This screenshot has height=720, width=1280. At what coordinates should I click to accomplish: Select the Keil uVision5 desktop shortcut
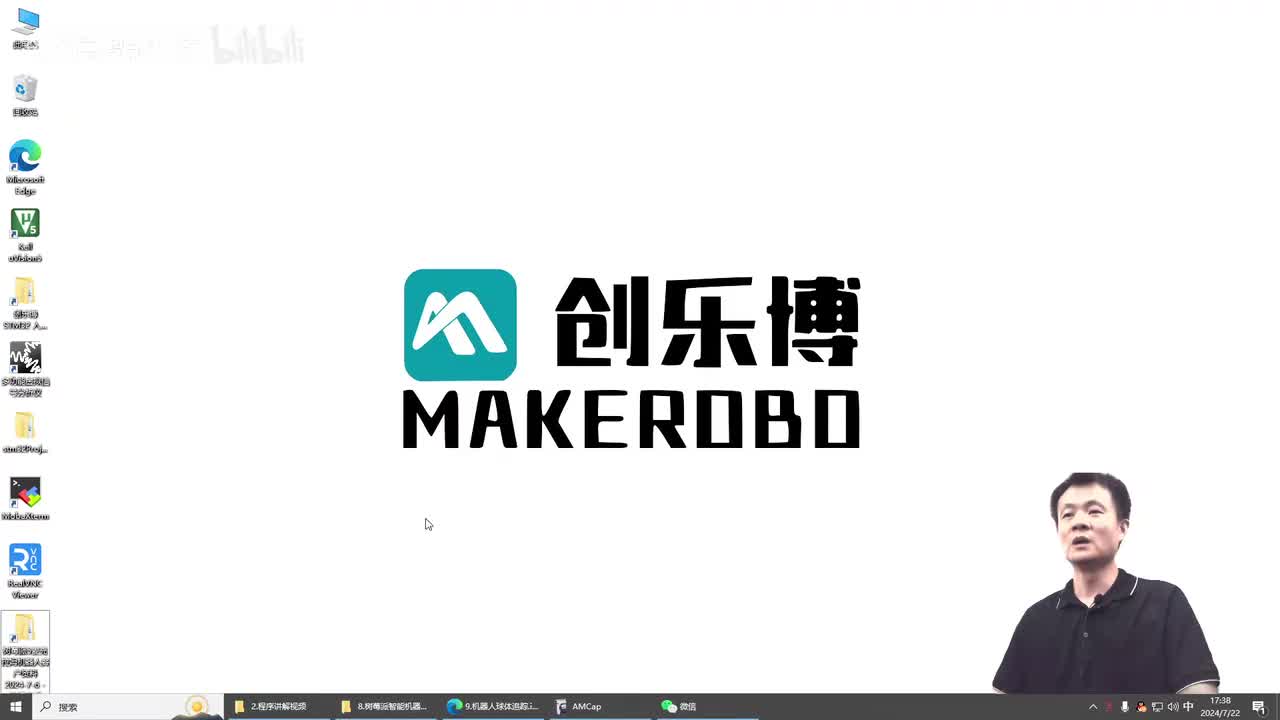pos(25,235)
